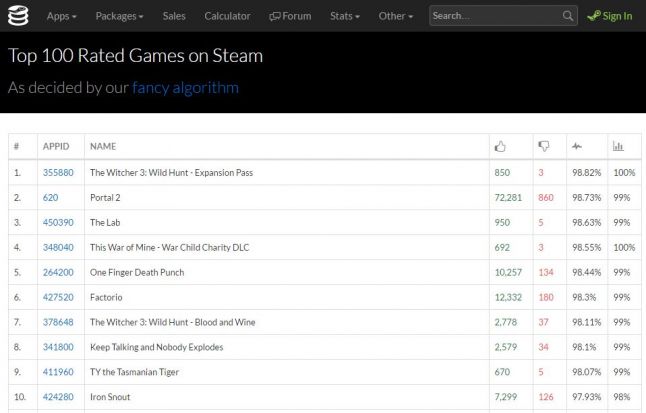Click One Finger Death Punch's 134 negatives
Image resolution: width=646 pixels, height=413 pixels.
click(x=546, y=272)
